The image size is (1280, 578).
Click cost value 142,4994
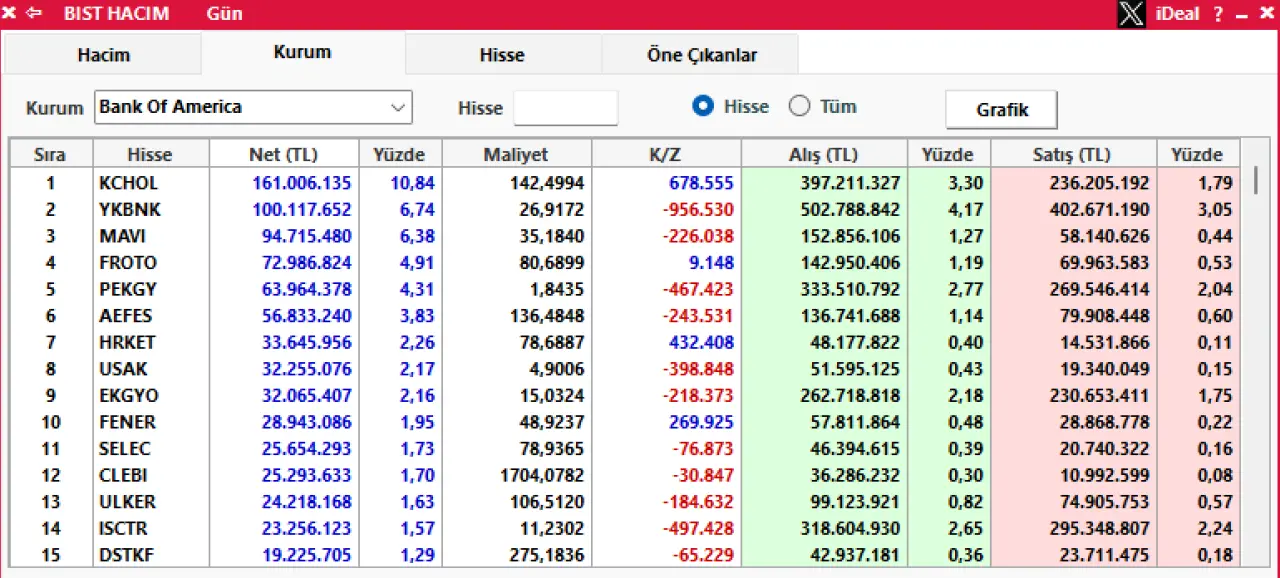pos(547,183)
